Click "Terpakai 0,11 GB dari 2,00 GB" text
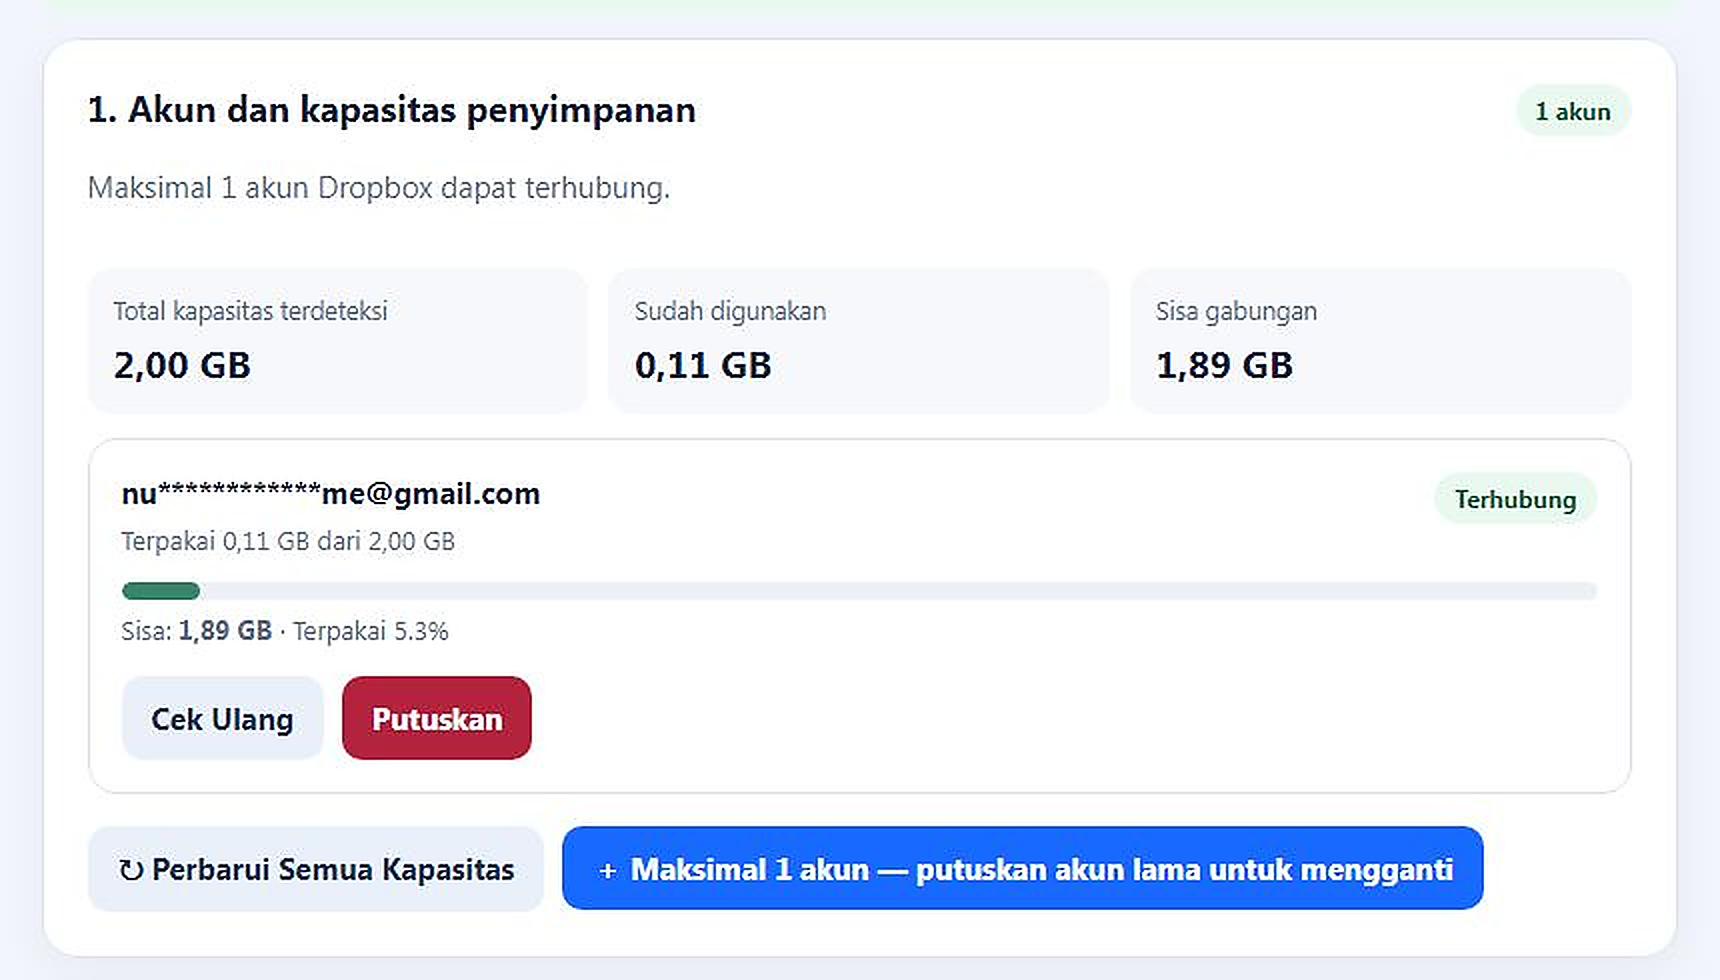 (288, 541)
